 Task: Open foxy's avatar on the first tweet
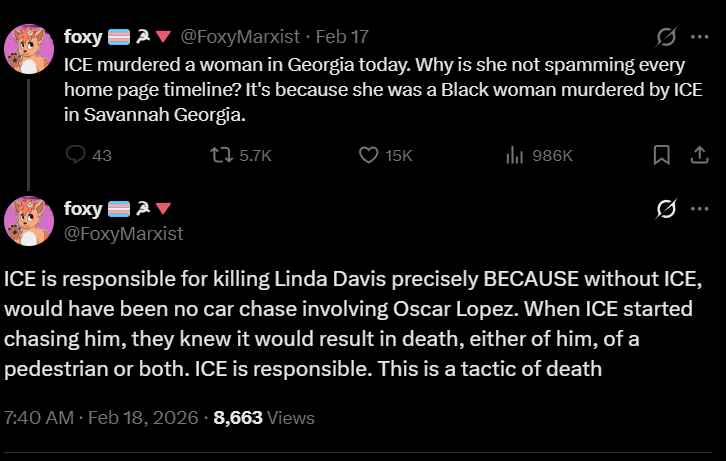[29, 49]
